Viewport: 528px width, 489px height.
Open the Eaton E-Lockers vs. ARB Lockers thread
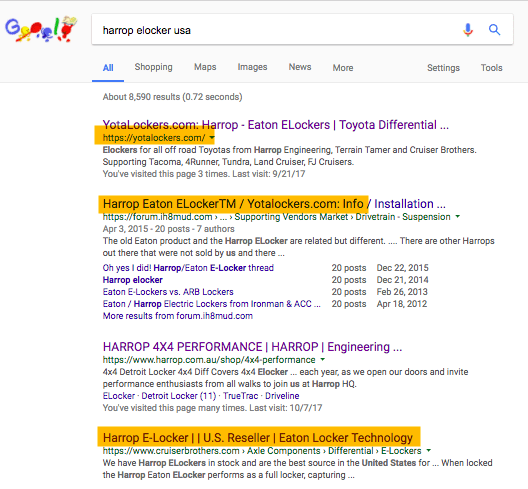168,292
